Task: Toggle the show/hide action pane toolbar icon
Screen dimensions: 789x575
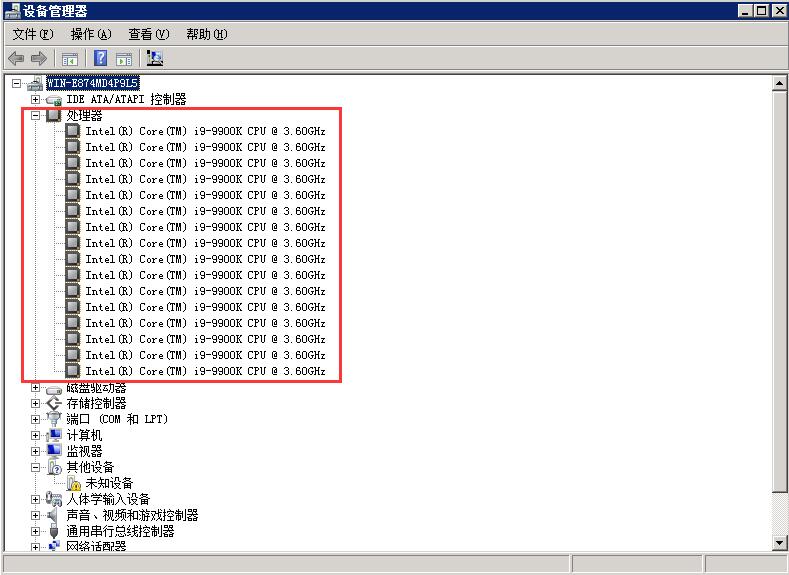Action: pos(124,59)
